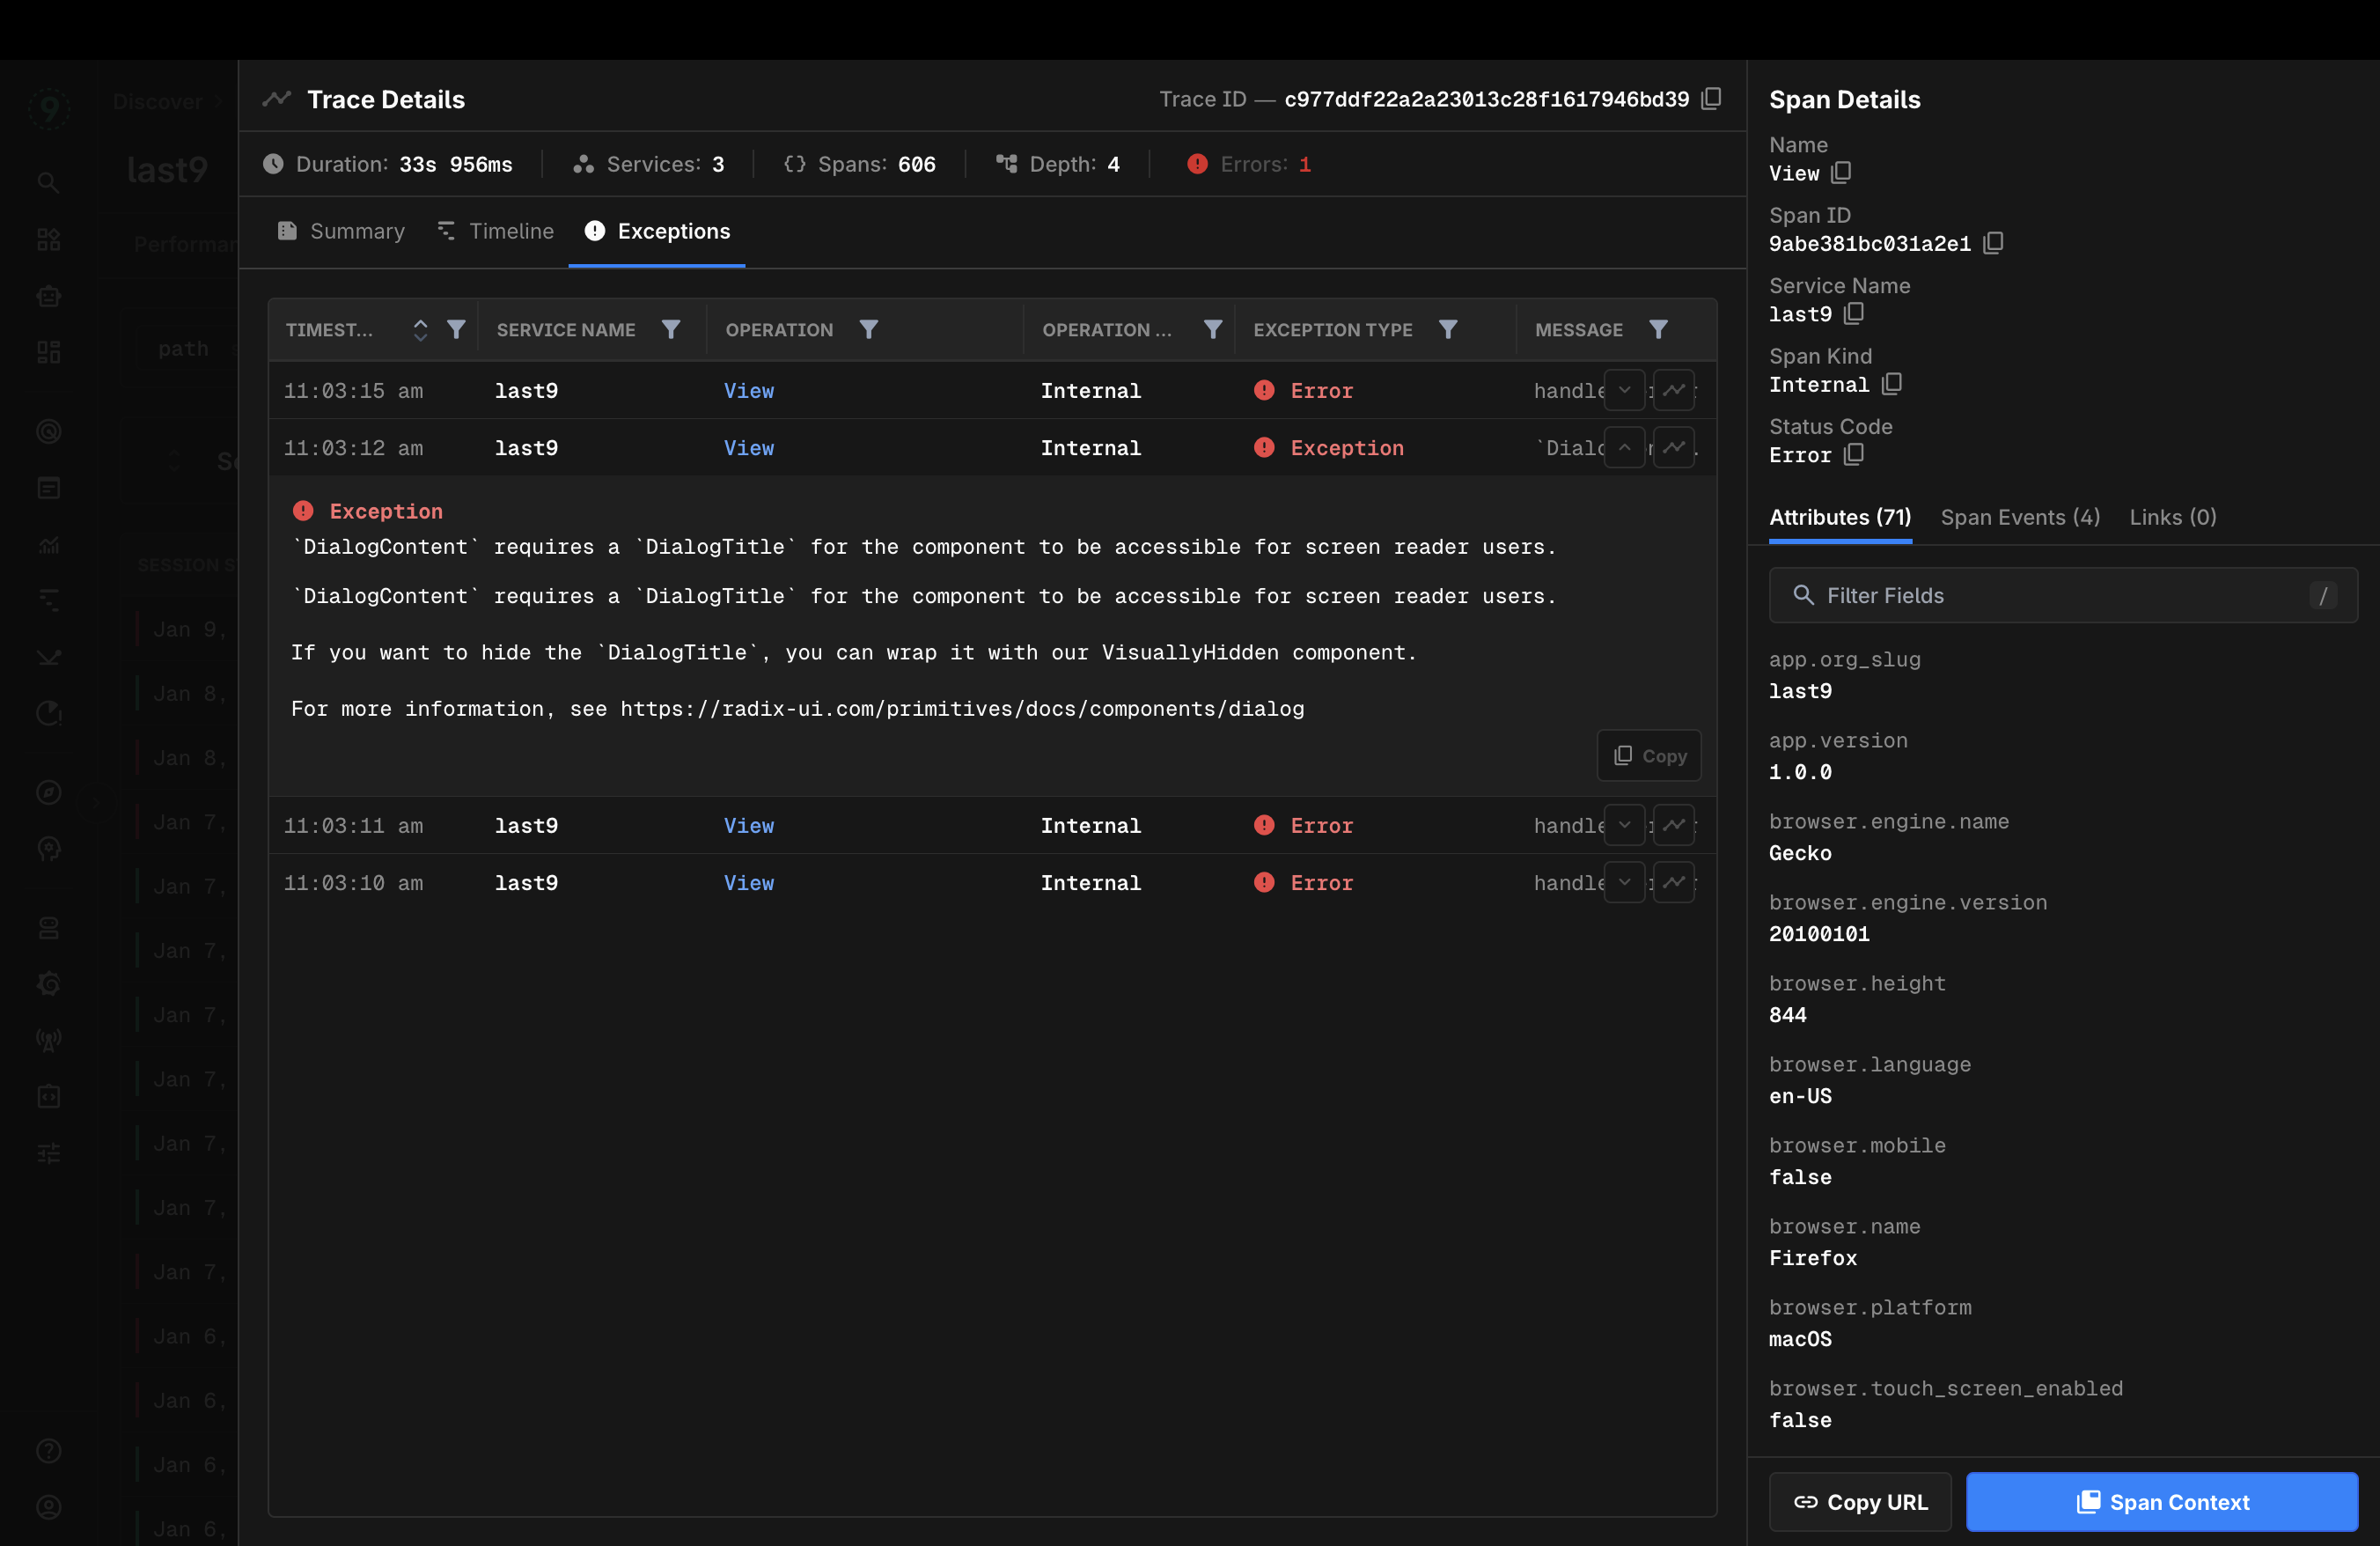
Task: Expand the 11:03:15 am exception row
Action: (1624, 390)
